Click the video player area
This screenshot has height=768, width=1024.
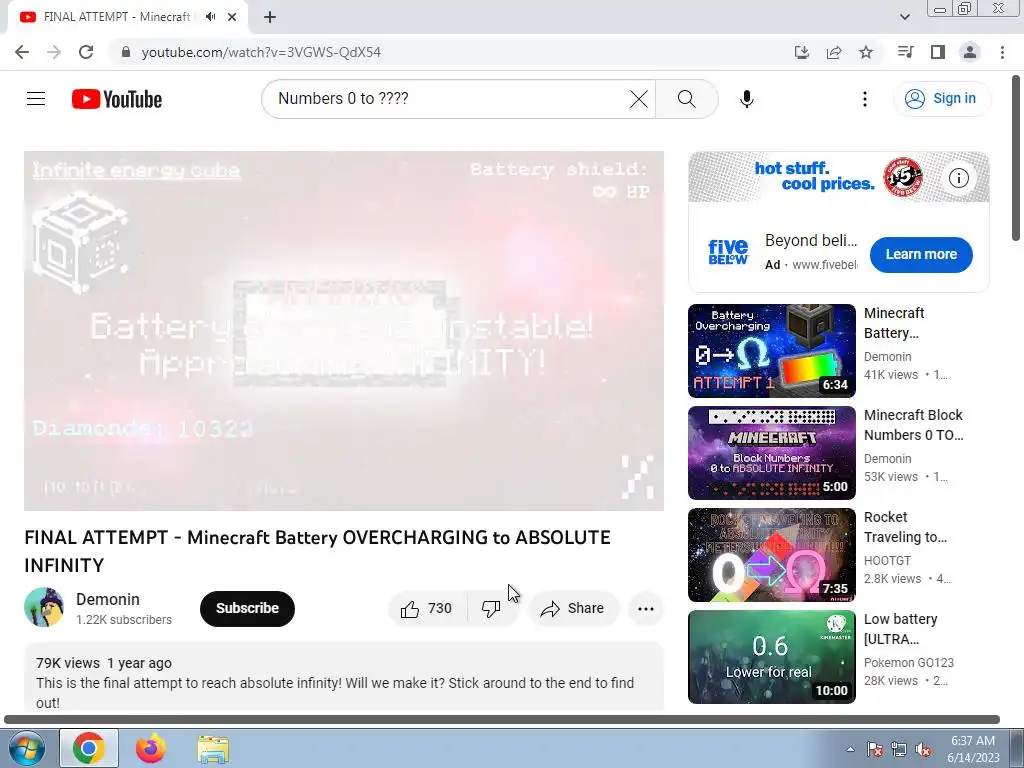(344, 331)
